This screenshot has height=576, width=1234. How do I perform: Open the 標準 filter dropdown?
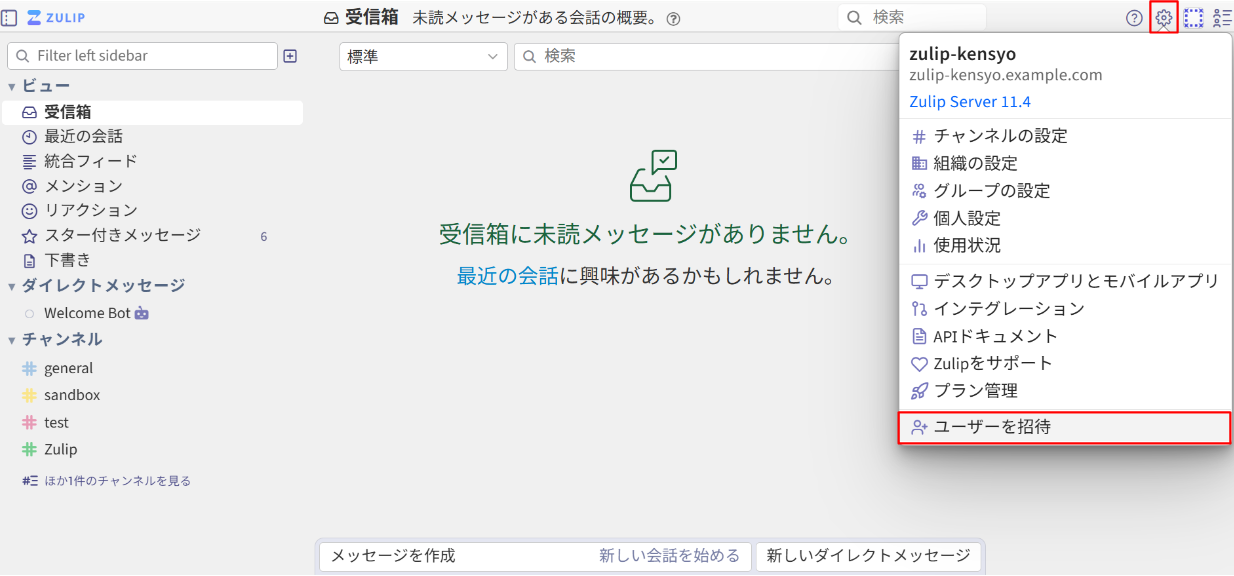click(x=422, y=57)
